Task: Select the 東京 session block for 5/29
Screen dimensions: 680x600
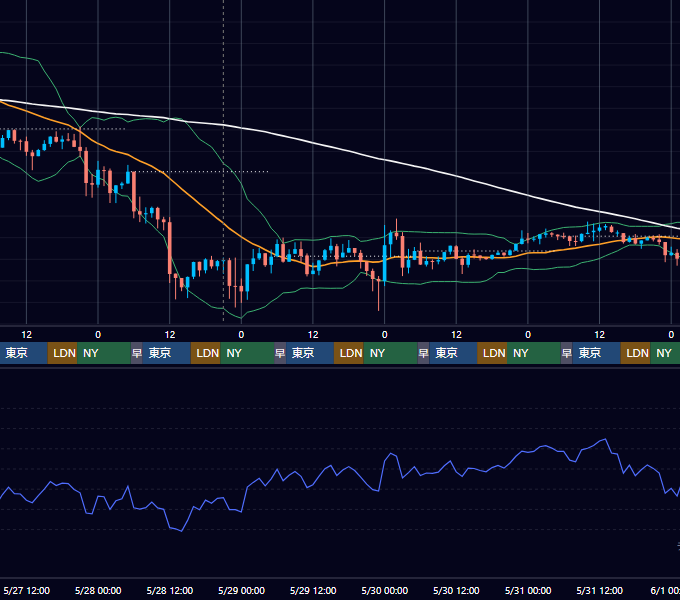Action: [310, 353]
